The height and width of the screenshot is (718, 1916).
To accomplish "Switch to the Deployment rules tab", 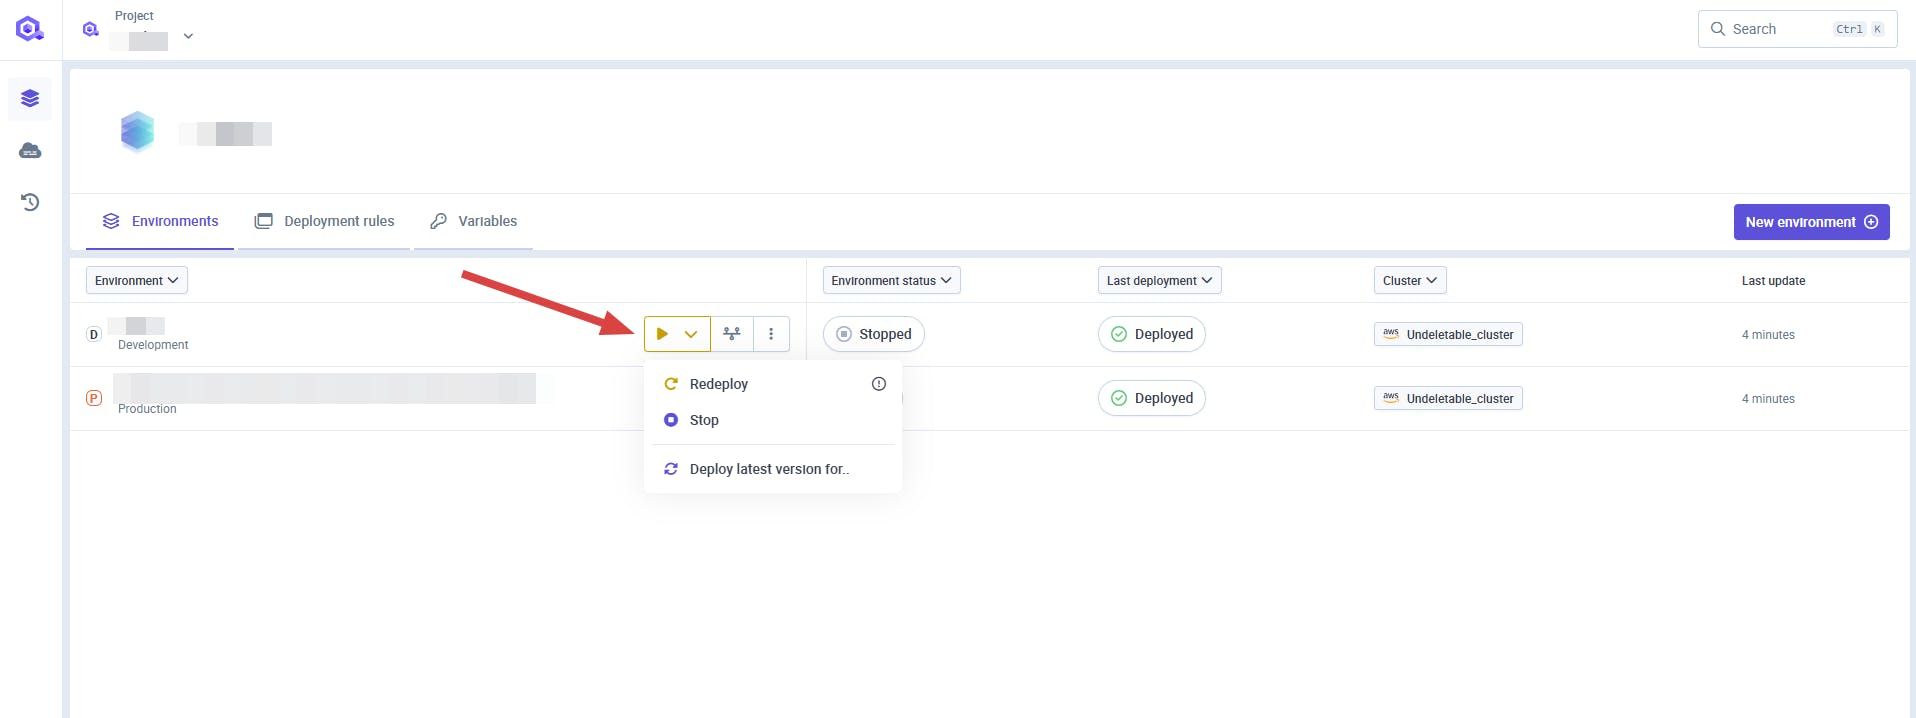I will tap(325, 221).
